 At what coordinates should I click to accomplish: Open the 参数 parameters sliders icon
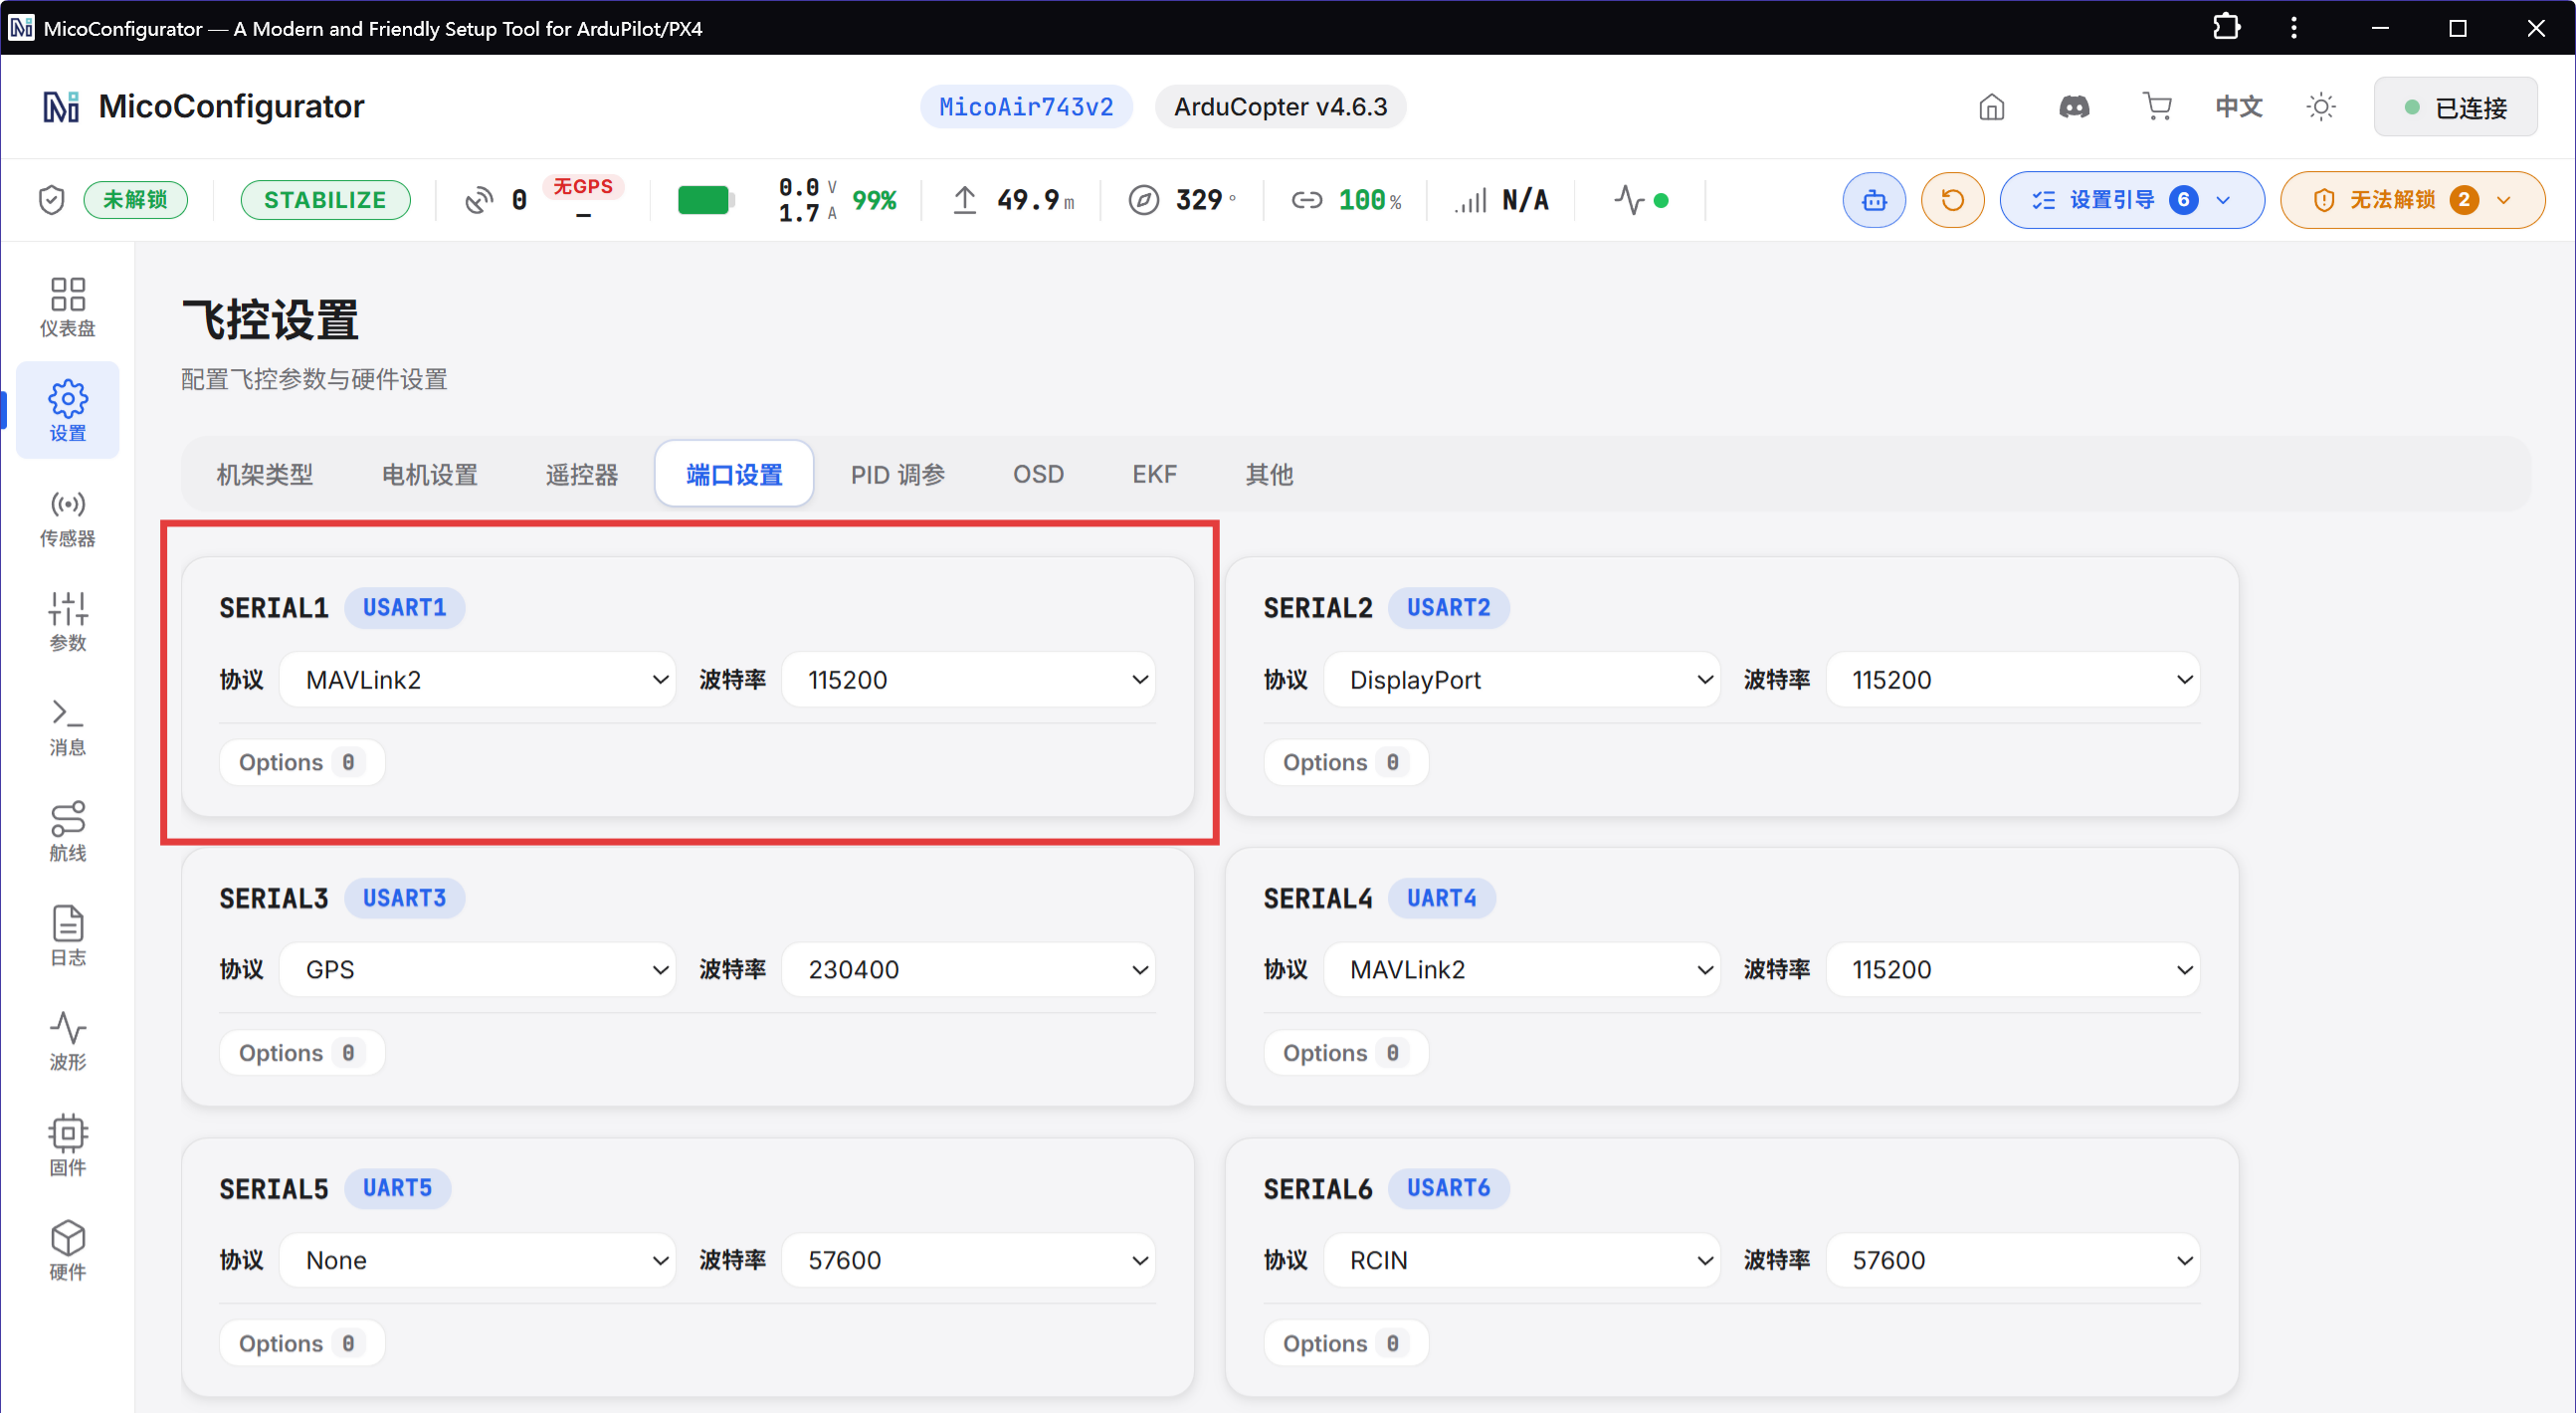[67, 621]
